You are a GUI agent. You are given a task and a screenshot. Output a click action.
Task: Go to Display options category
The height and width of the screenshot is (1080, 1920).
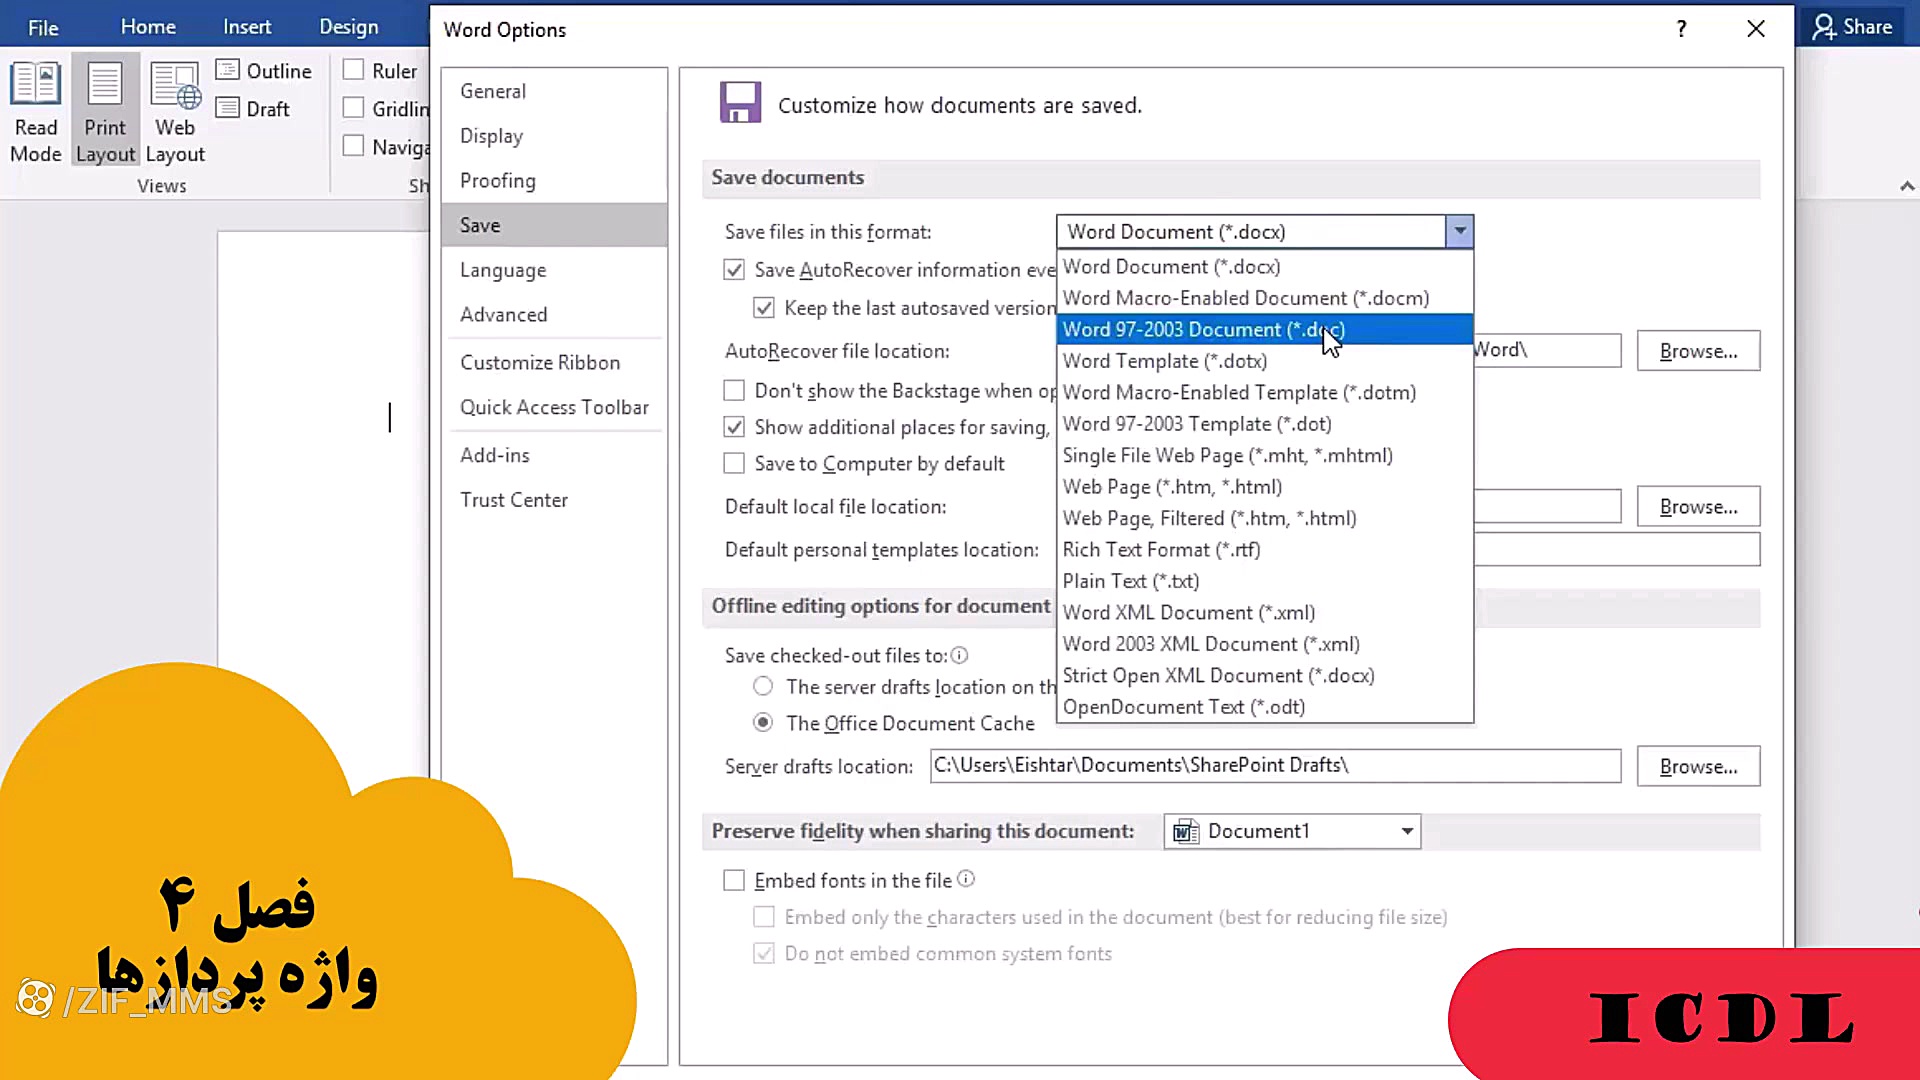click(554, 136)
